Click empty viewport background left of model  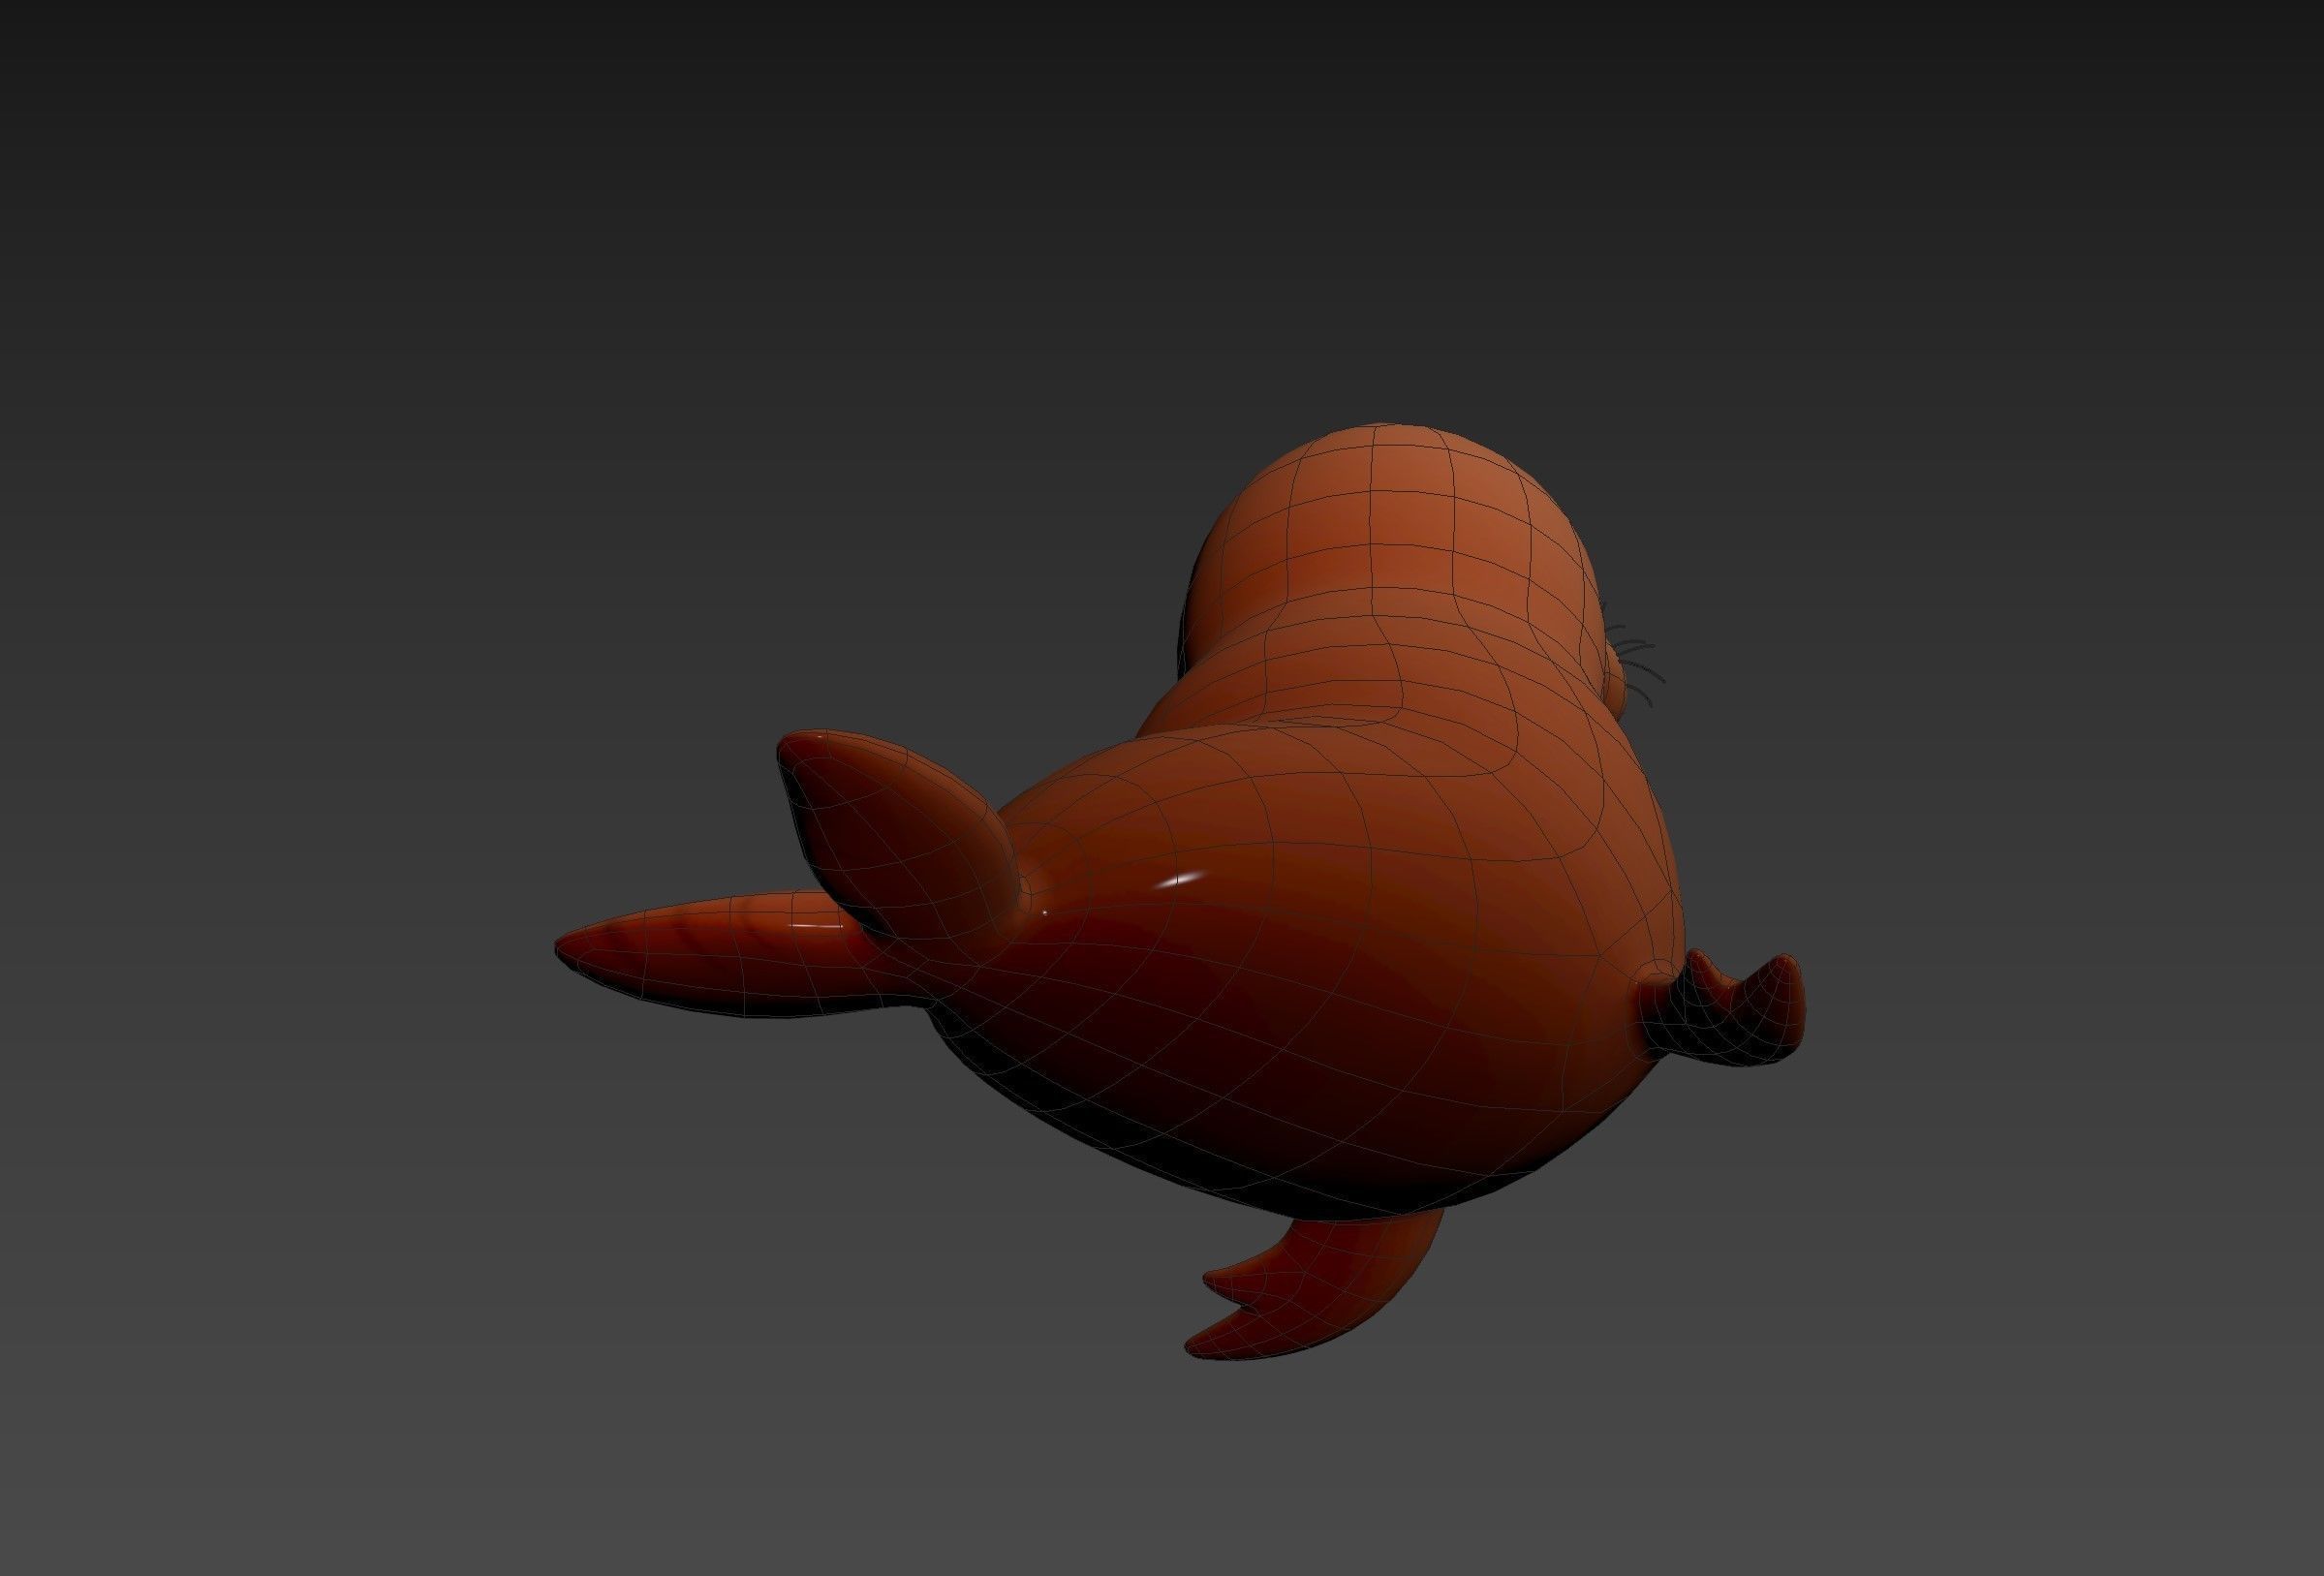click(300, 800)
